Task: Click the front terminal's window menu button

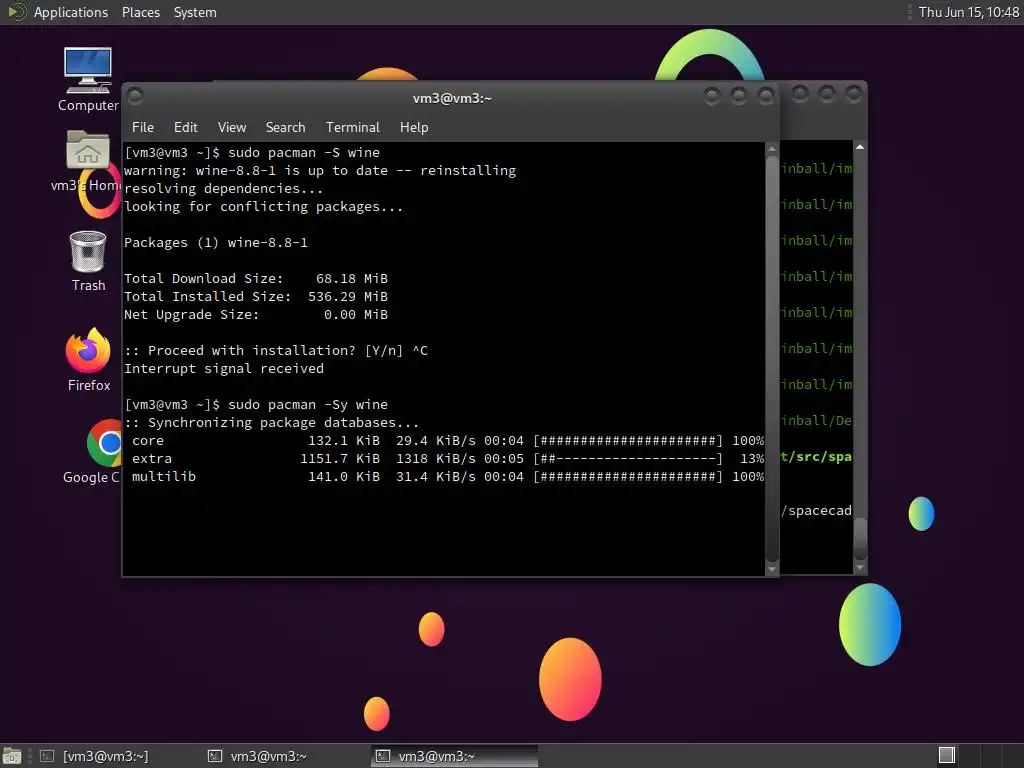Action: pos(135,97)
